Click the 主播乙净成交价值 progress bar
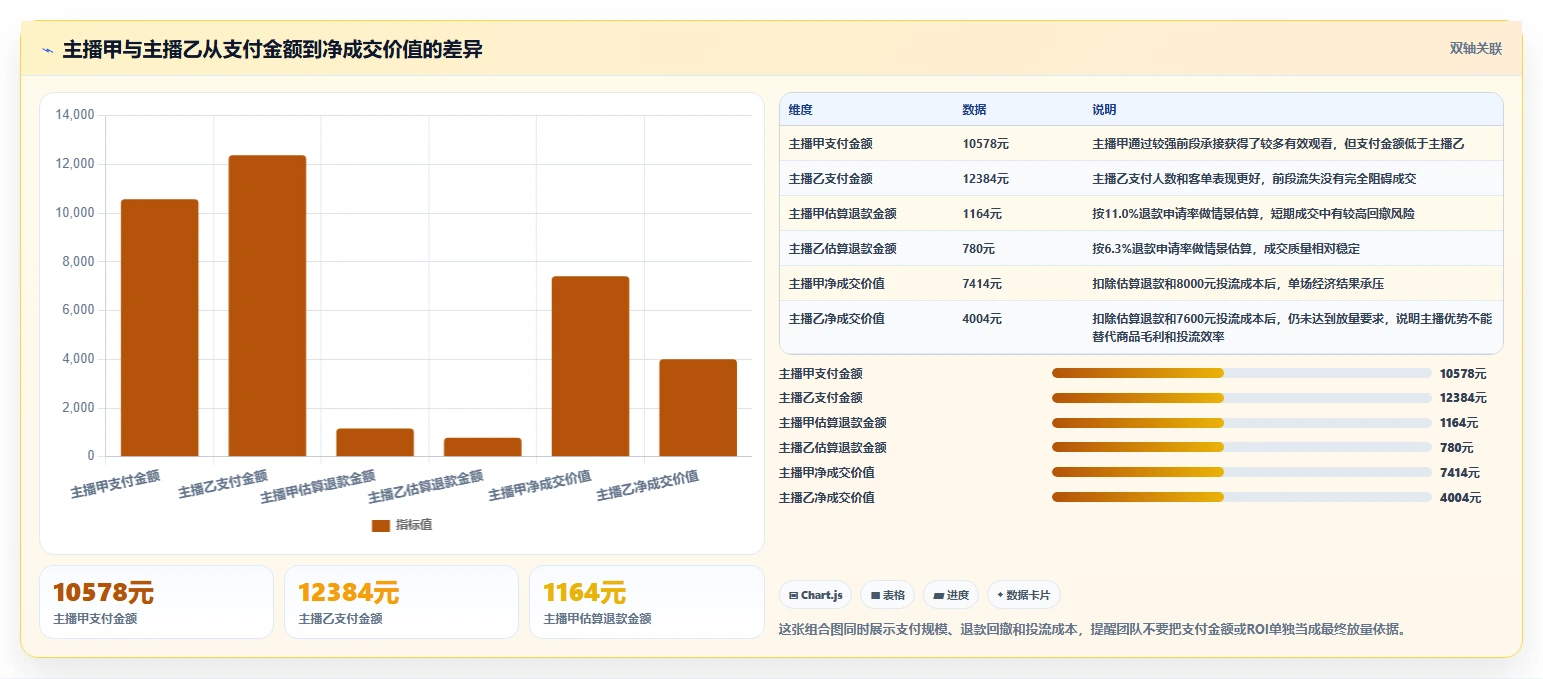The width and height of the screenshot is (1543, 679). (x=1242, y=497)
